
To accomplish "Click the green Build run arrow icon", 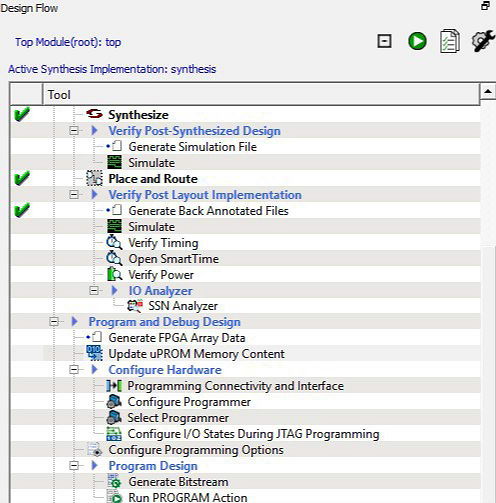I will [417, 41].
